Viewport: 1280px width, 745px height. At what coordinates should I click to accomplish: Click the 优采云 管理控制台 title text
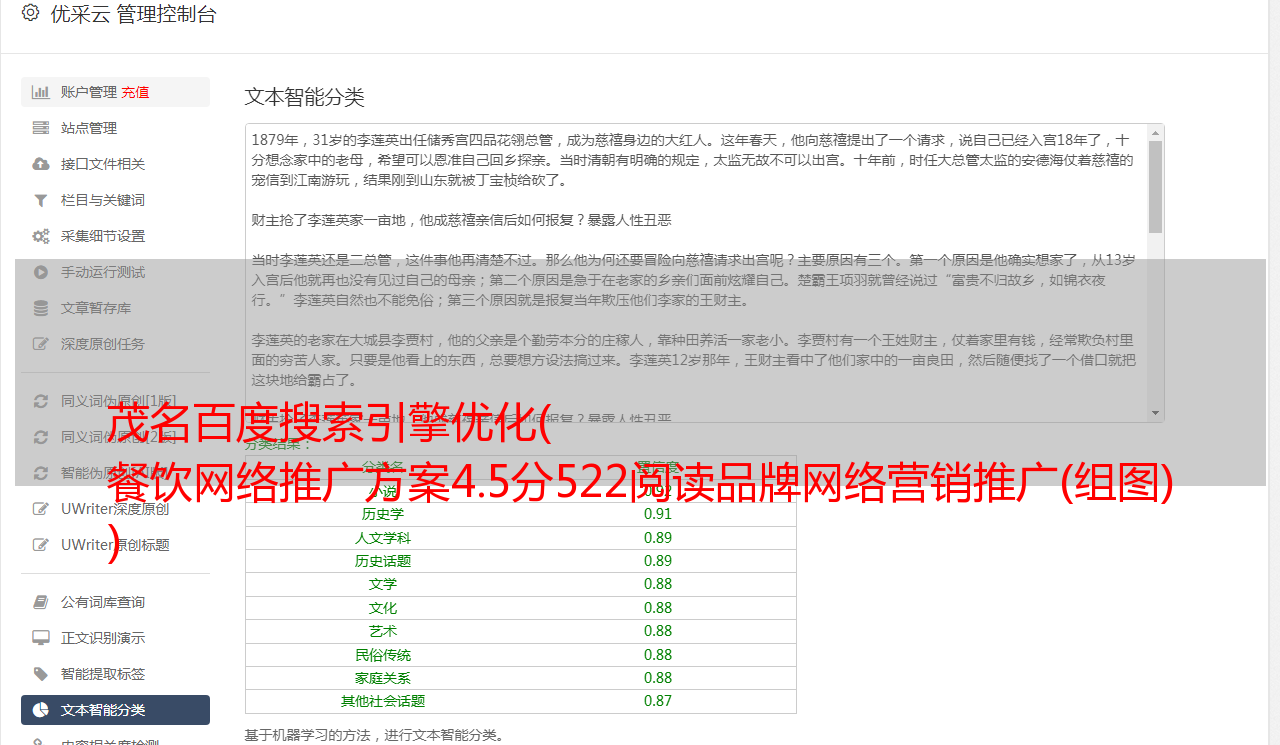coord(133,14)
